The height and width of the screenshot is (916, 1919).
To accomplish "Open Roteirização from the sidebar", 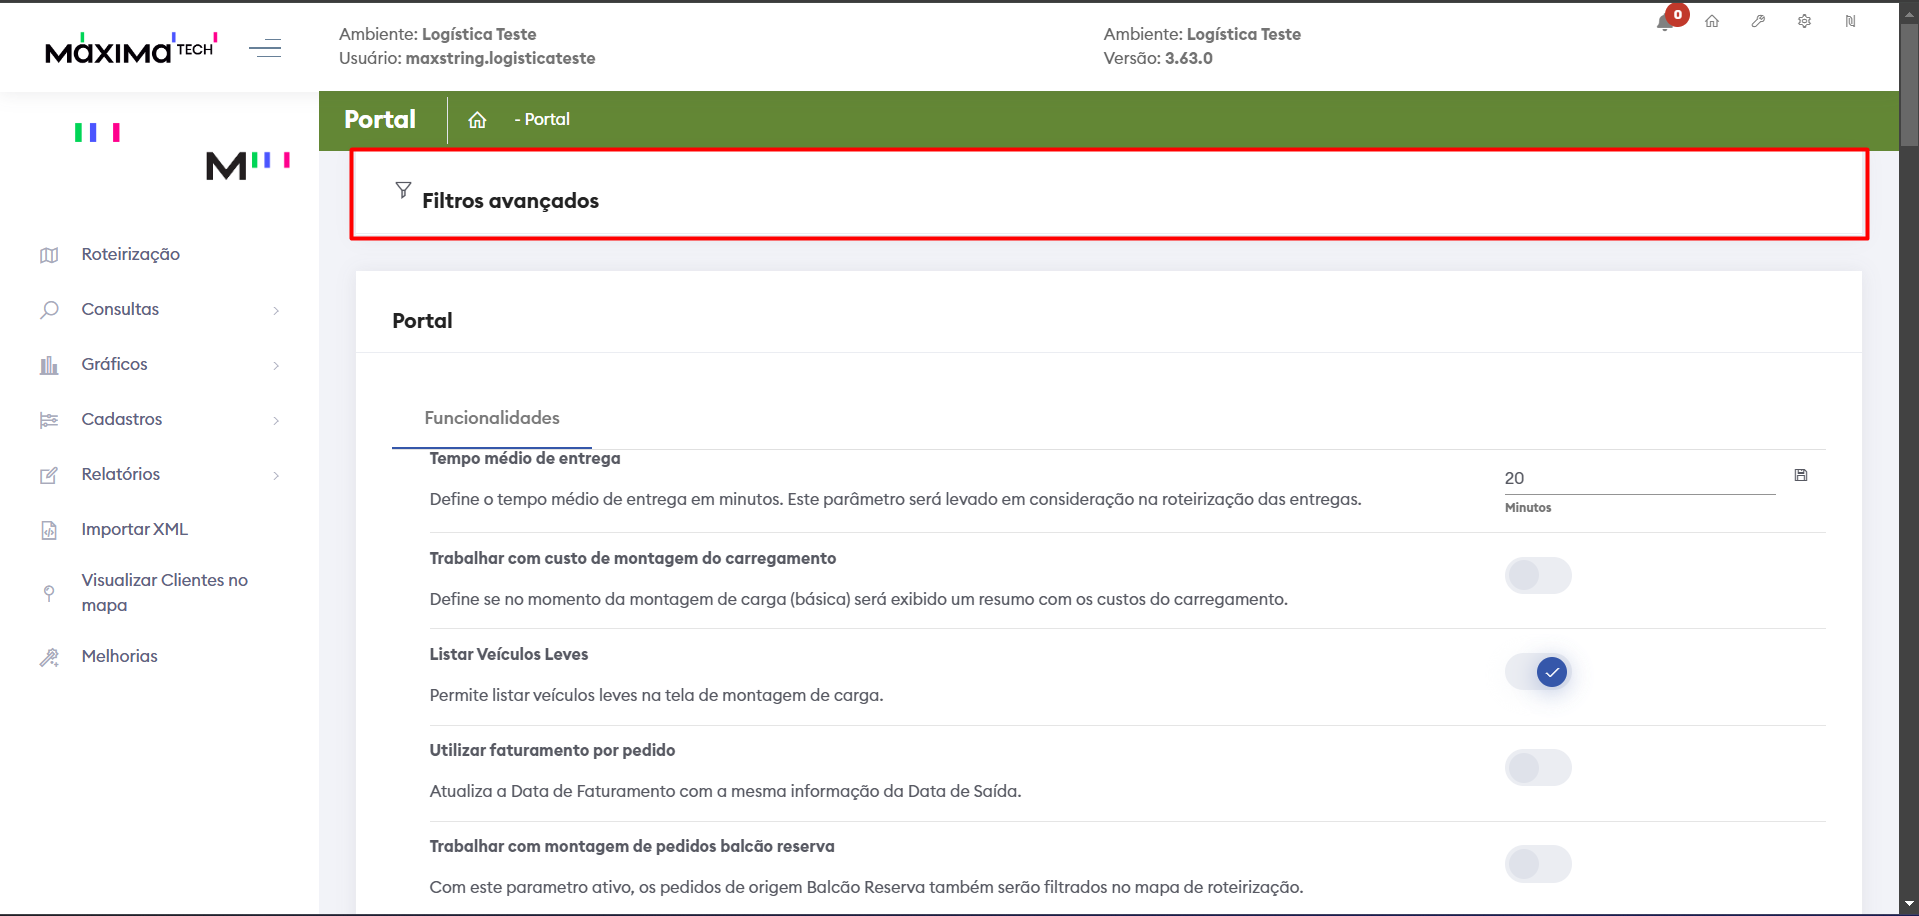I will pos(131,255).
